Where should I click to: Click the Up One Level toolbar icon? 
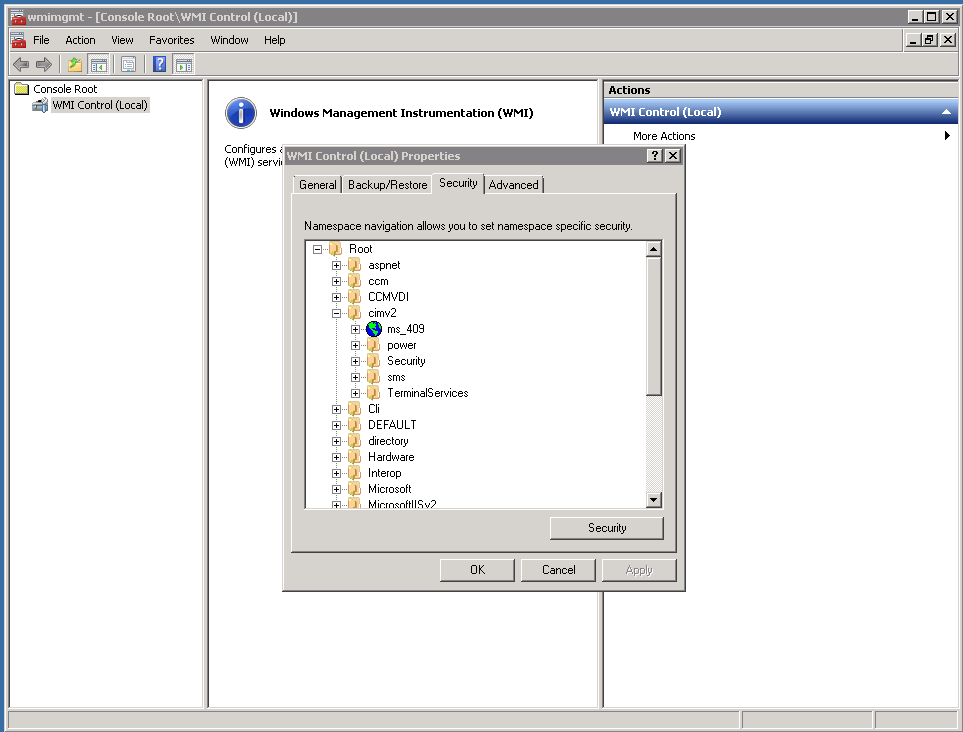(x=75, y=64)
